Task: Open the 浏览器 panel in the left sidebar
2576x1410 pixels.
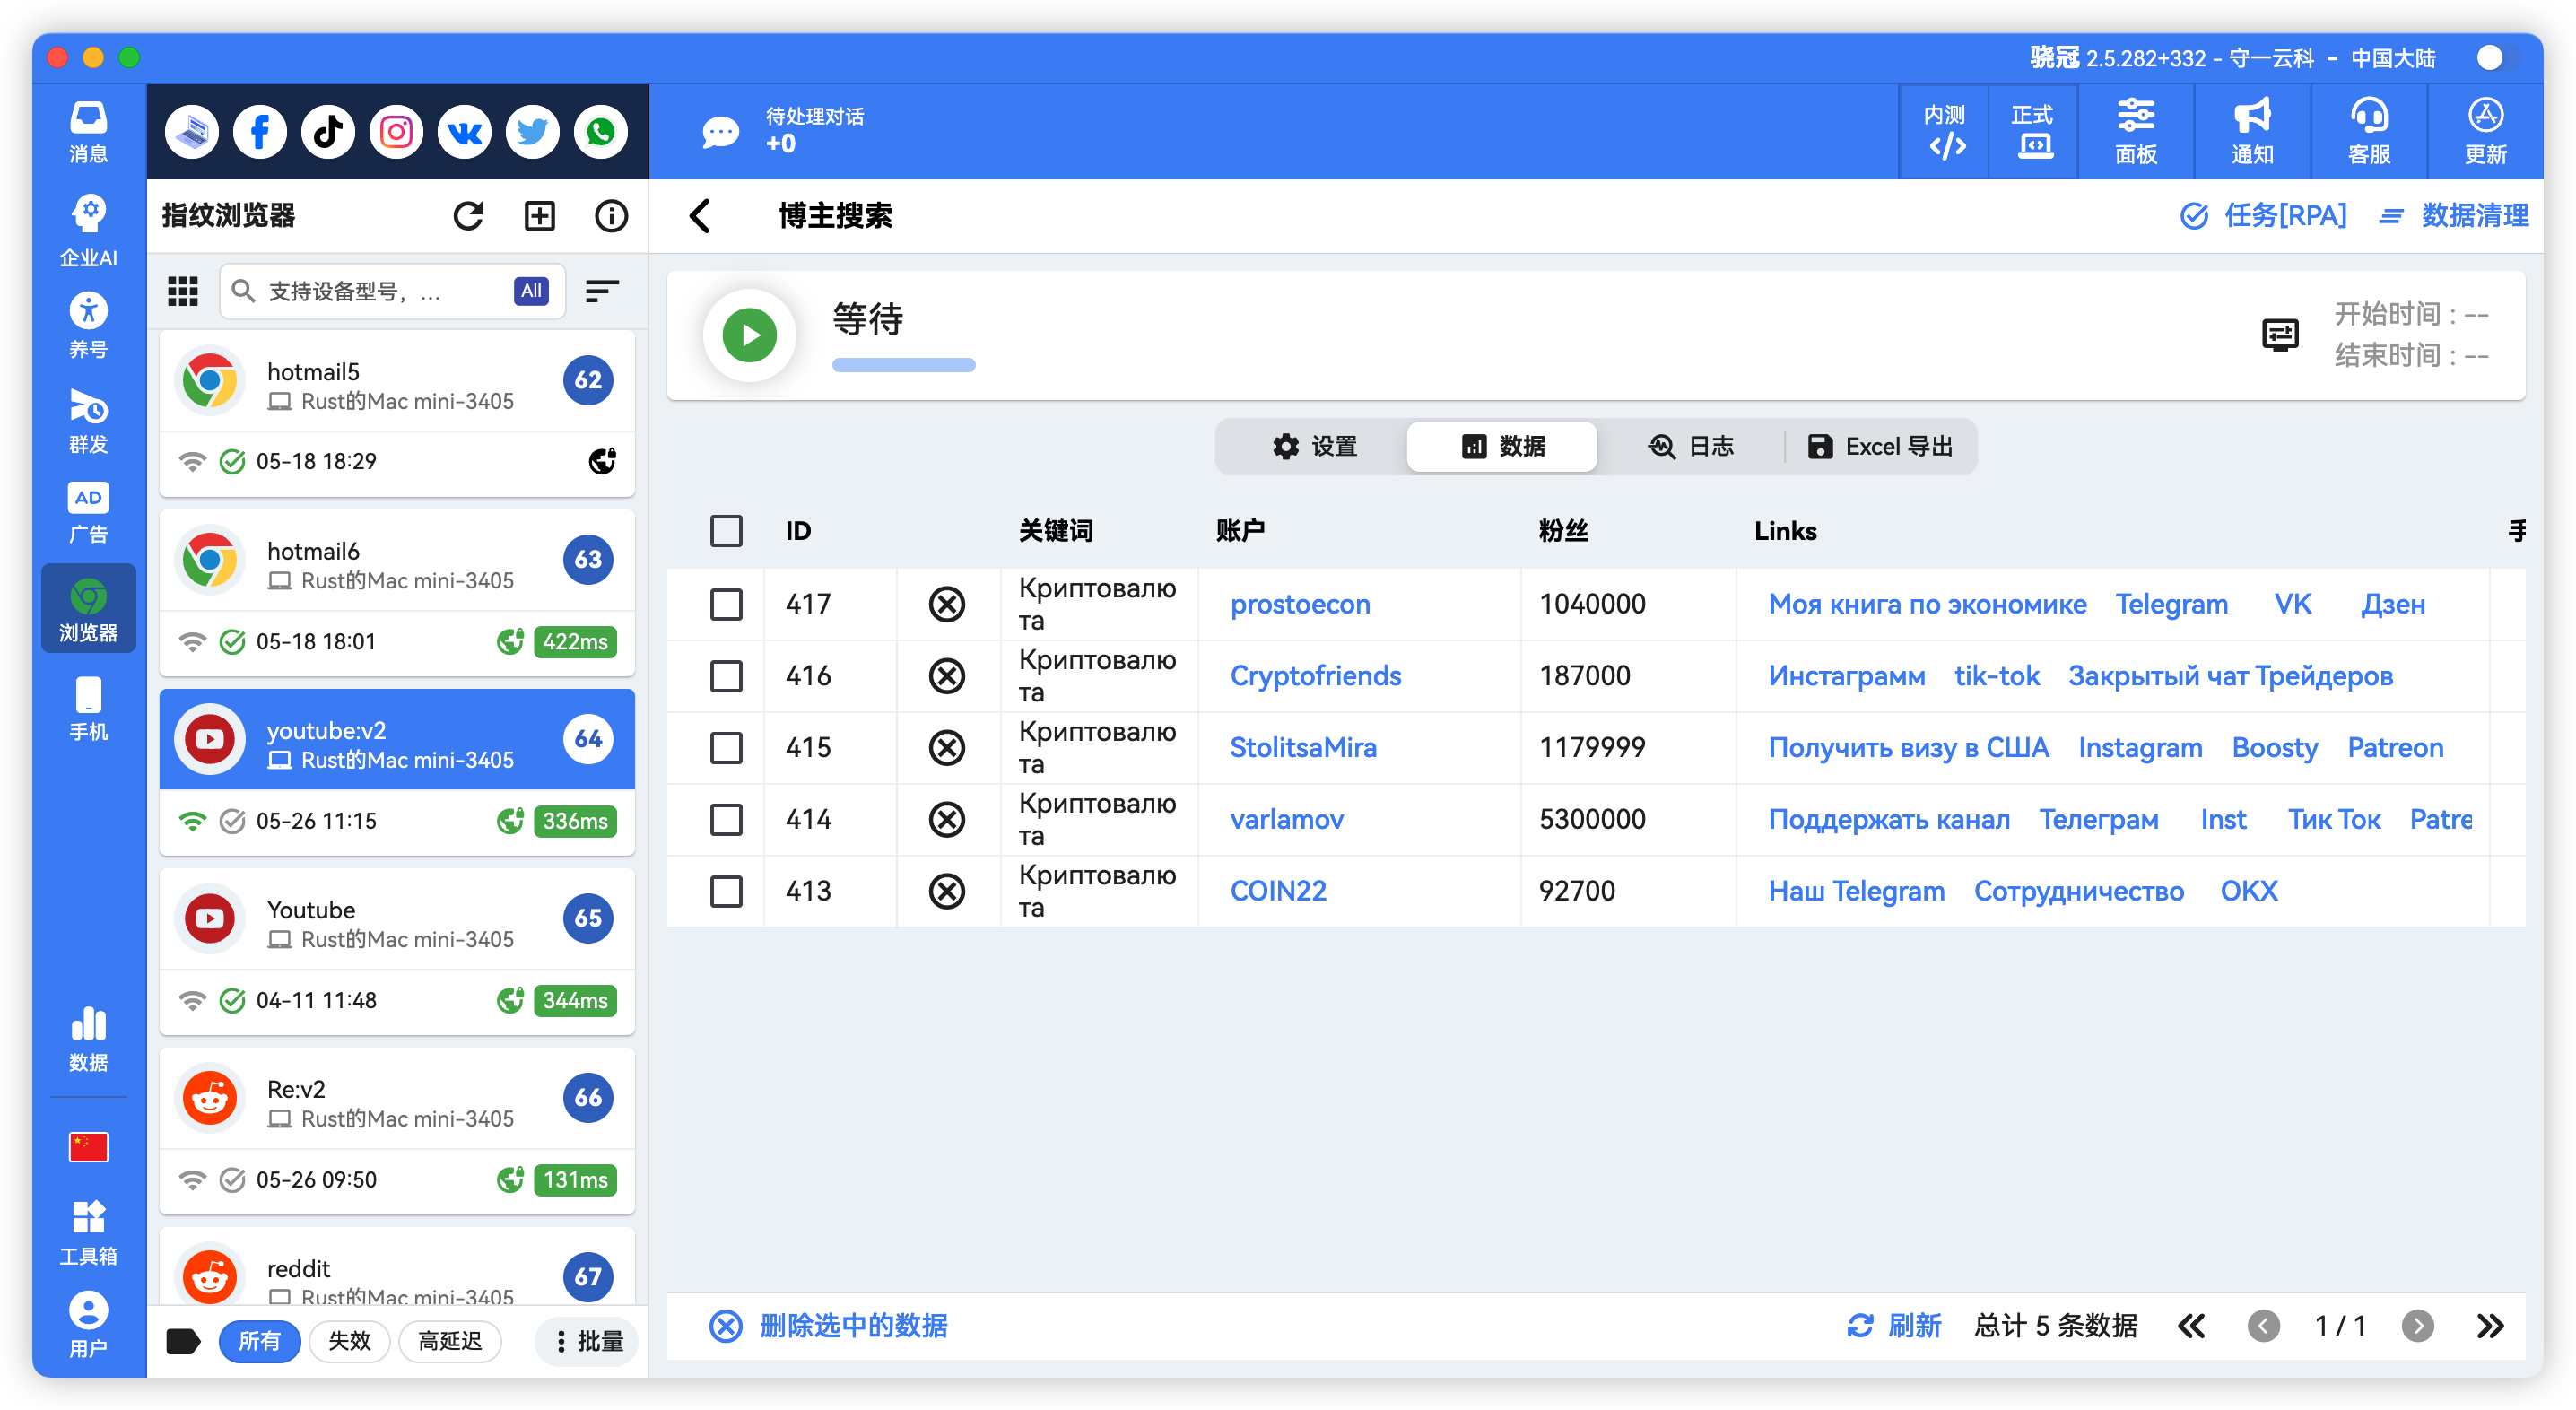Action: (88, 608)
